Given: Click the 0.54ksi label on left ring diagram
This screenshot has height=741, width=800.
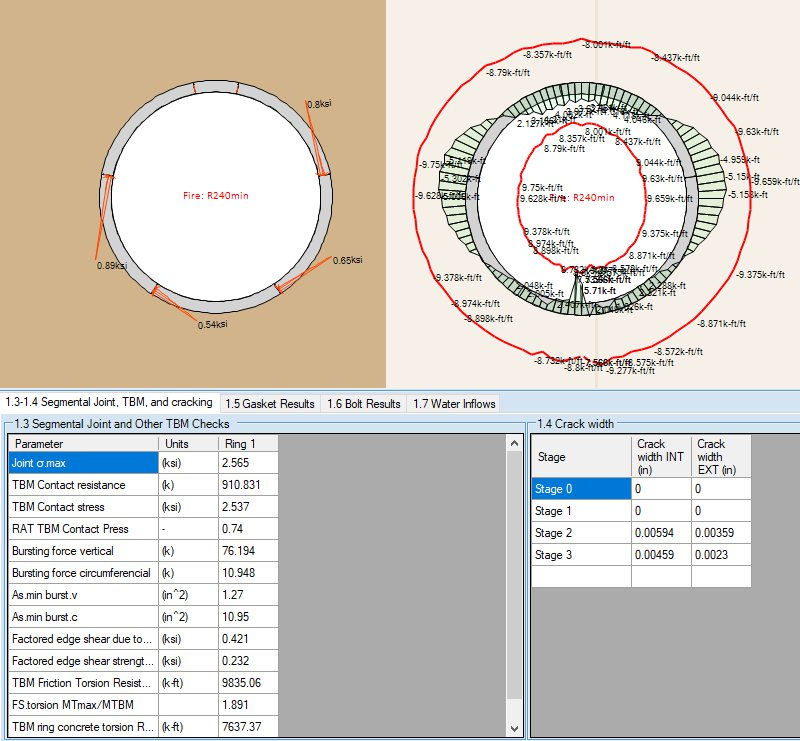Looking at the screenshot, I should coord(214,325).
